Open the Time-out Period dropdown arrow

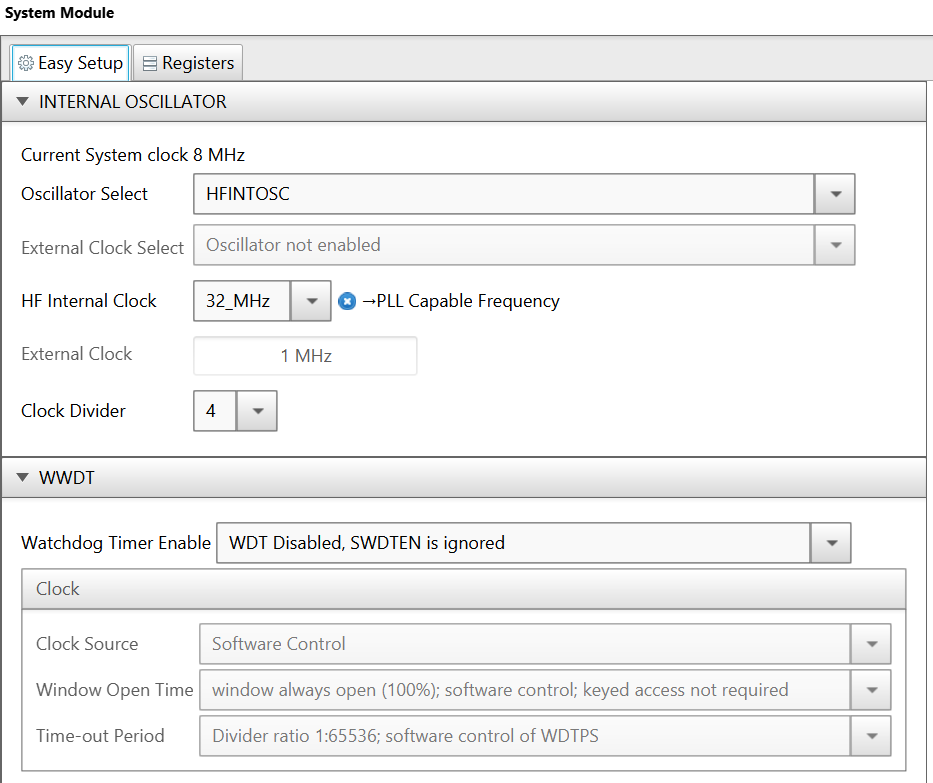(871, 736)
